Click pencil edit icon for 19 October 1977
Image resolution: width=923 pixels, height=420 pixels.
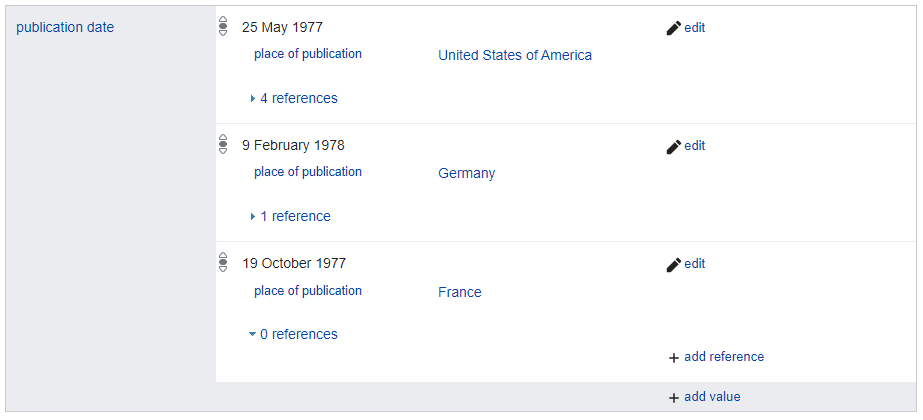[x=674, y=264]
